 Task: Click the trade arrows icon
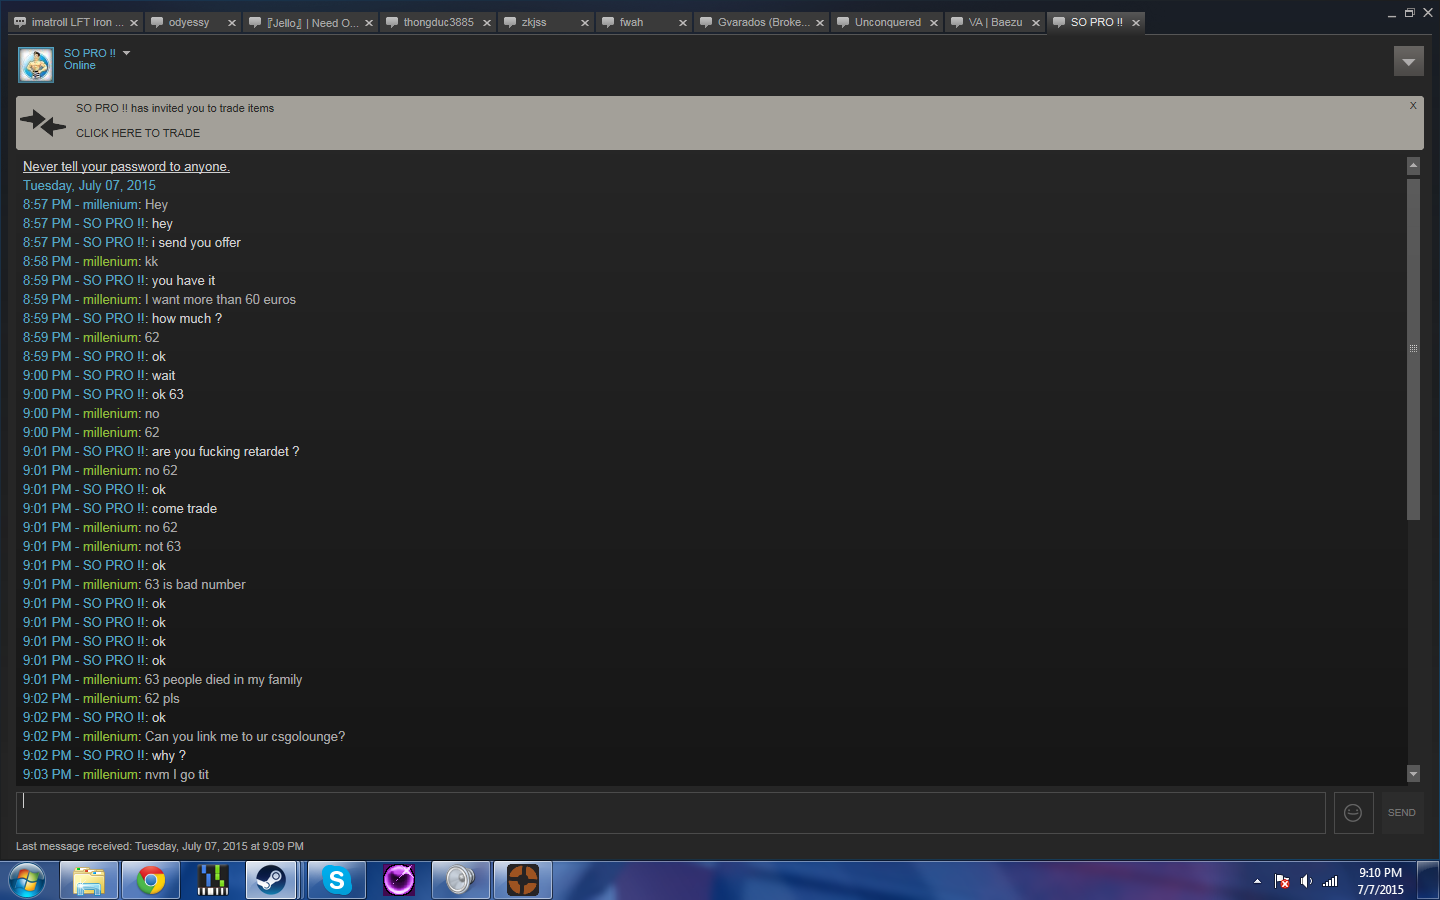click(x=42, y=123)
